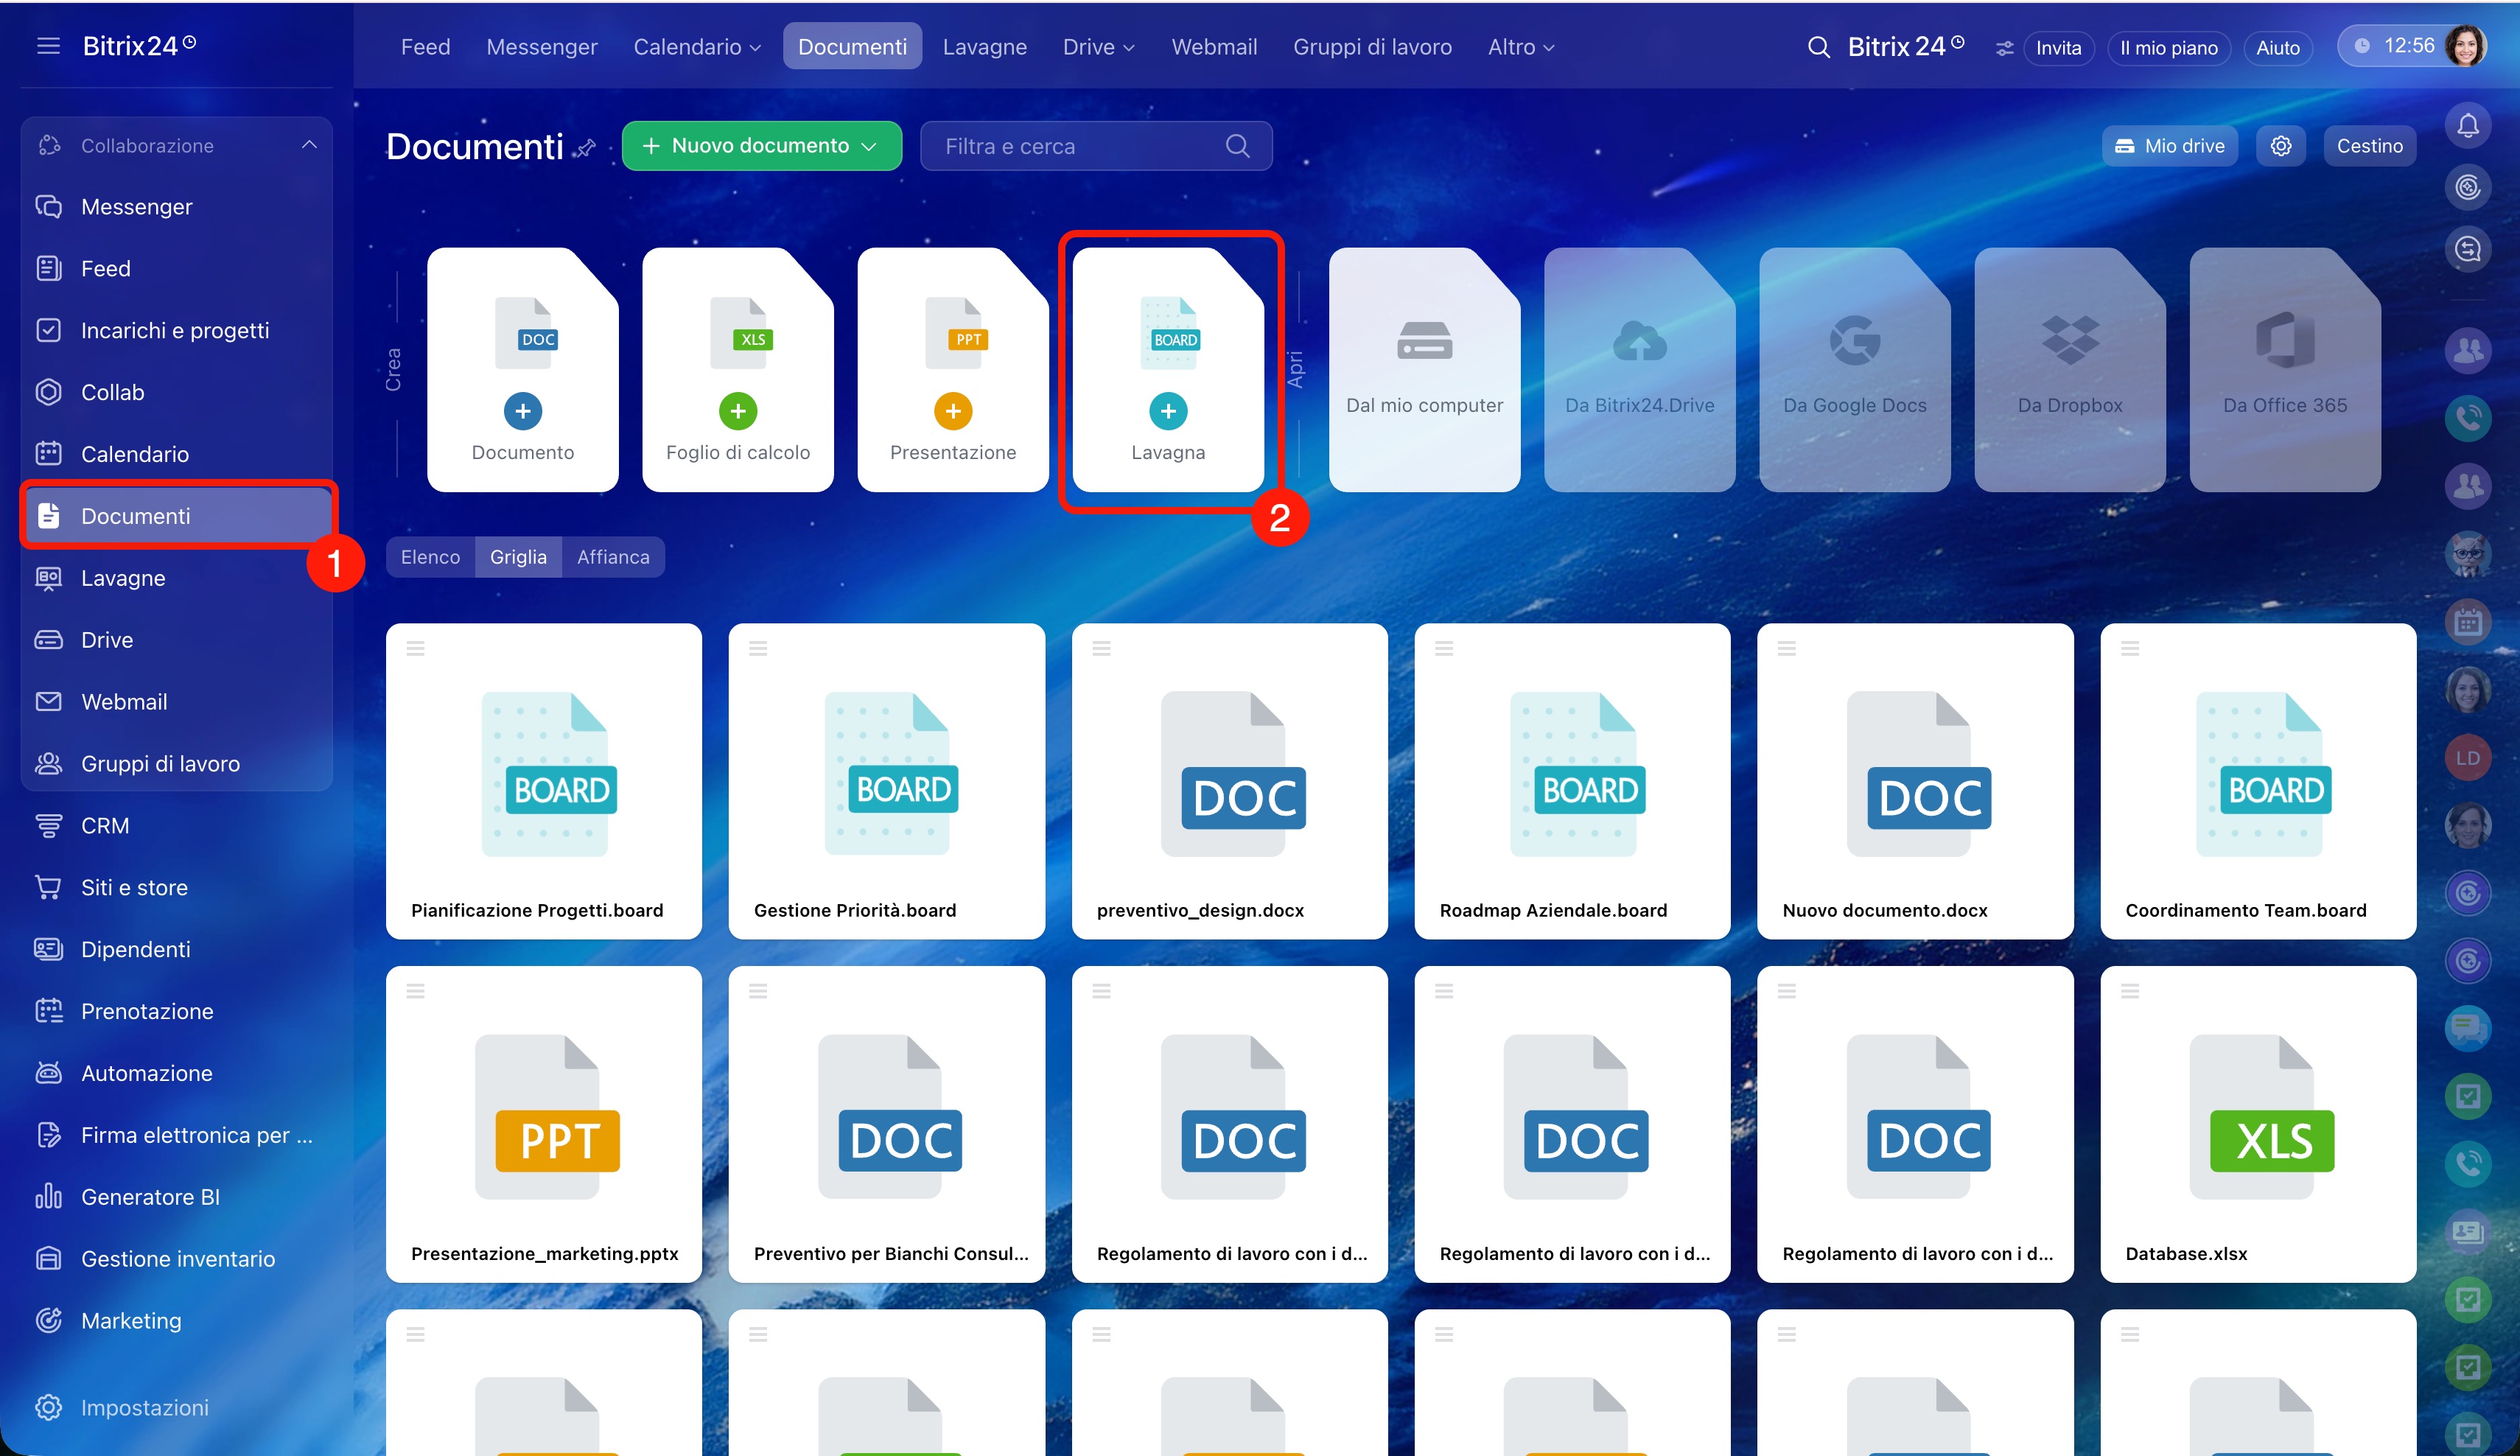Open a file Da Bitrix24.Drive
Image resolution: width=2520 pixels, height=1456 pixels.
(x=1640, y=370)
